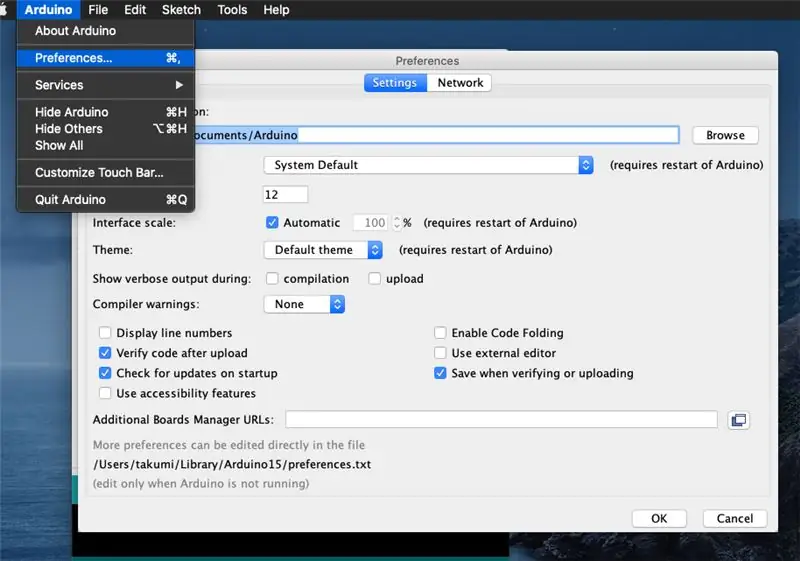Uncheck Check for updates on startup
800x561 pixels.
point(105,373)
